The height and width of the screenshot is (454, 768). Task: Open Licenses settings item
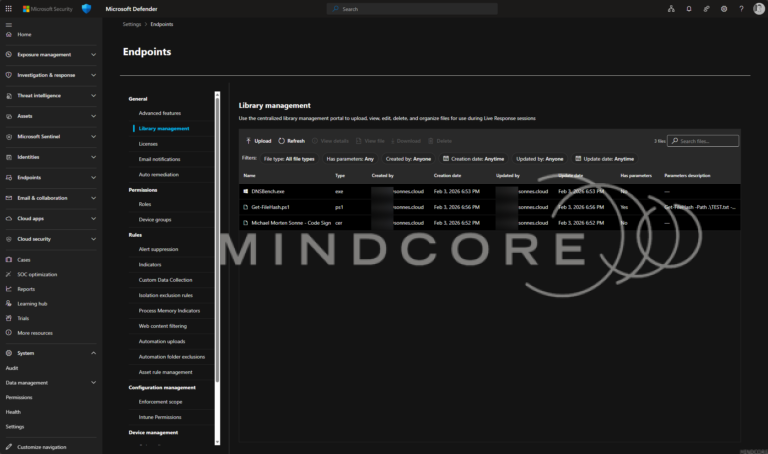pyautogui.click(x=148, y=144)
